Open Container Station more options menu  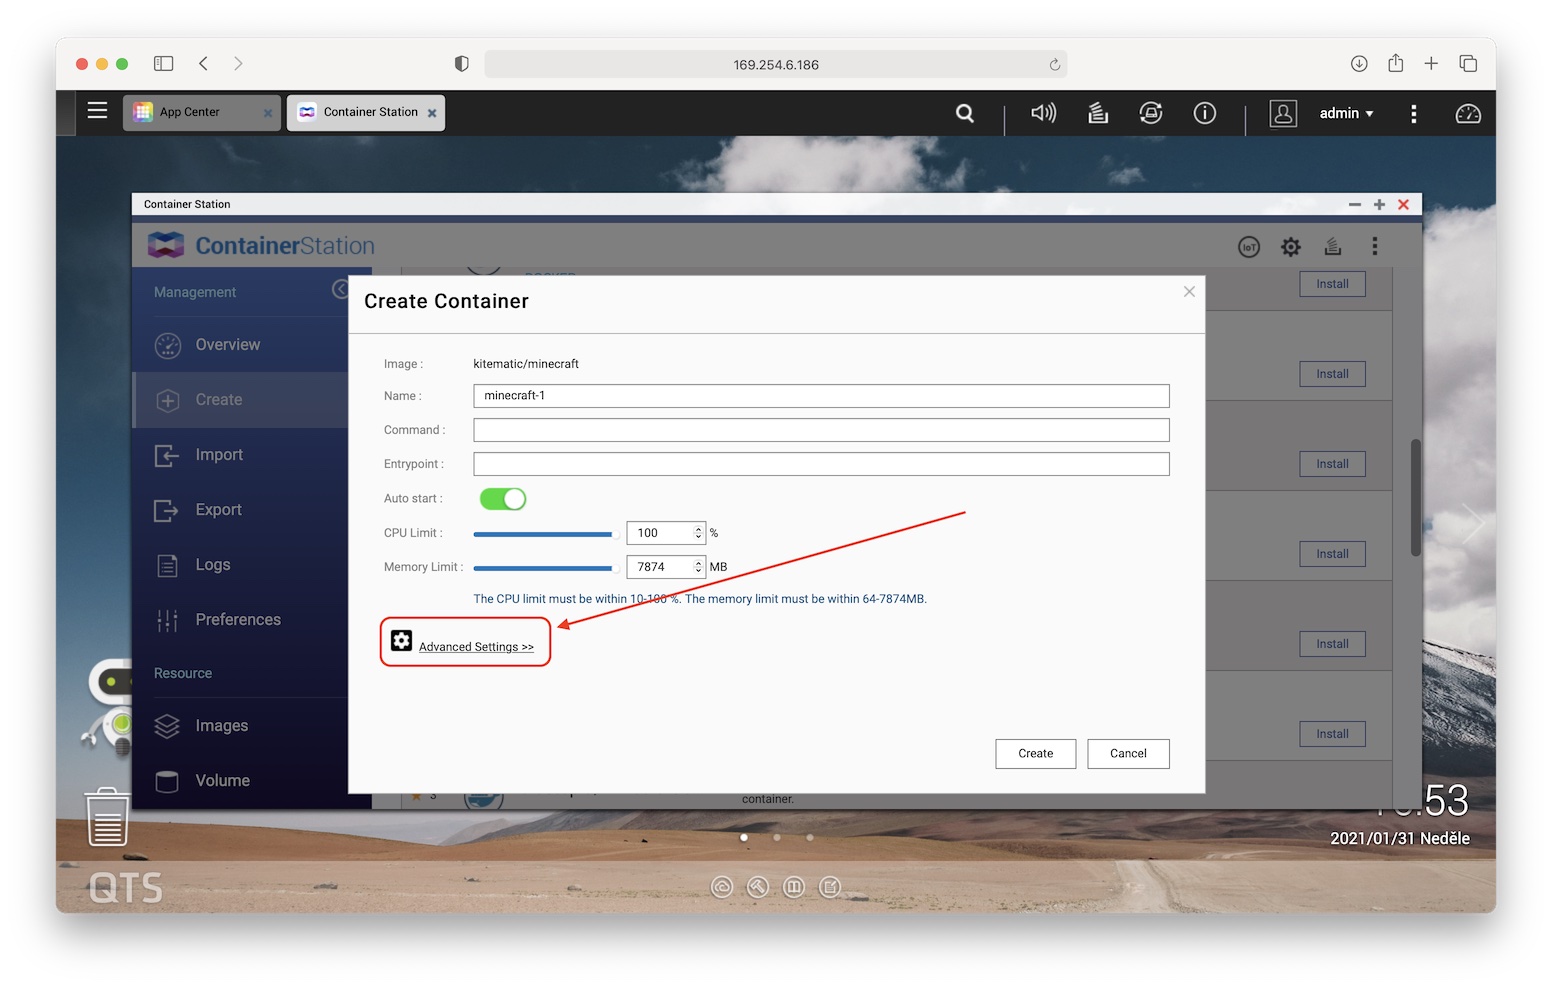[1375, 247]
